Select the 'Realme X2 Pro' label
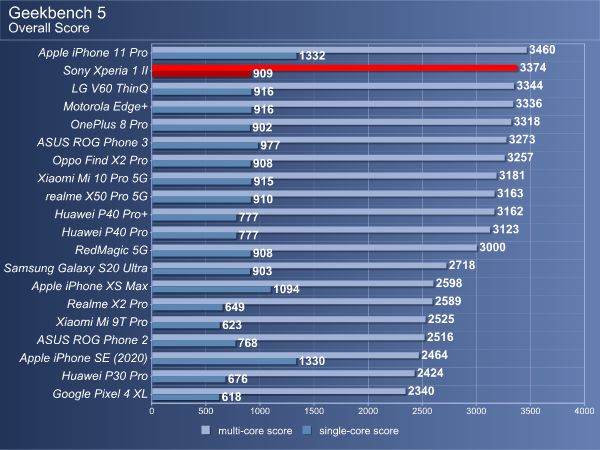600x450 pixels. (108, 304)
